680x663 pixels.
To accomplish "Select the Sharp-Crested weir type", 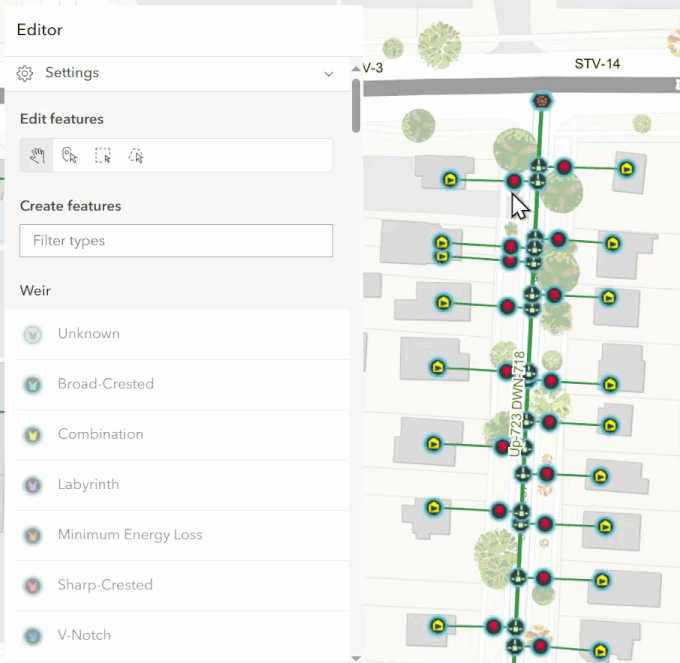I will point(105,585).
